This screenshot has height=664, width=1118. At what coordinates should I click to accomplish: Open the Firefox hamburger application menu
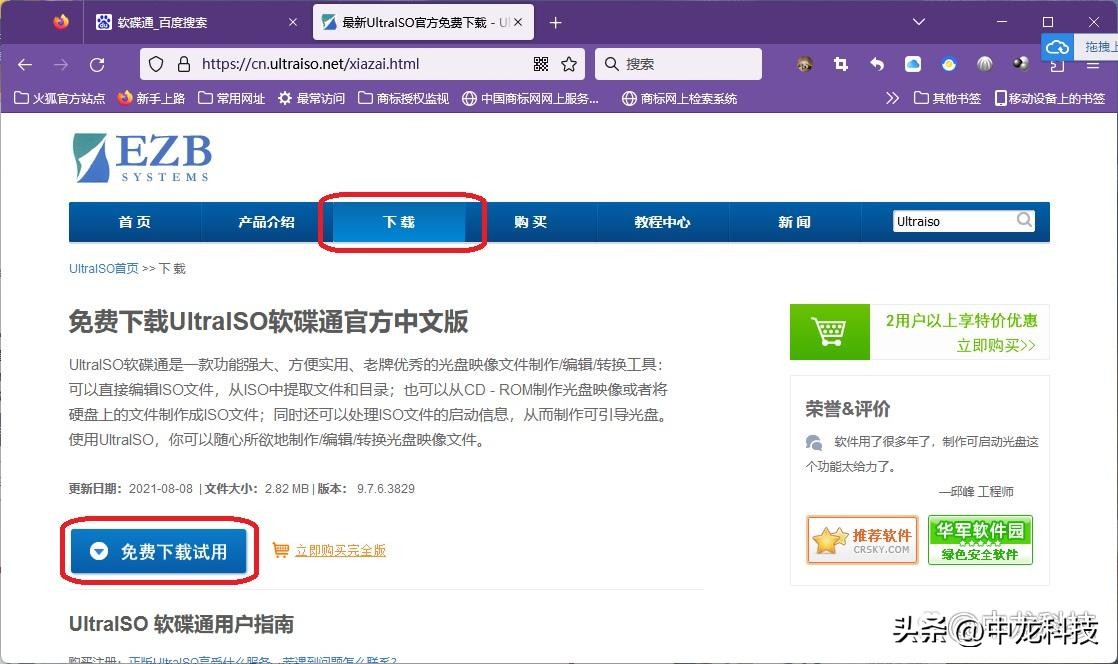(1091, 64)
